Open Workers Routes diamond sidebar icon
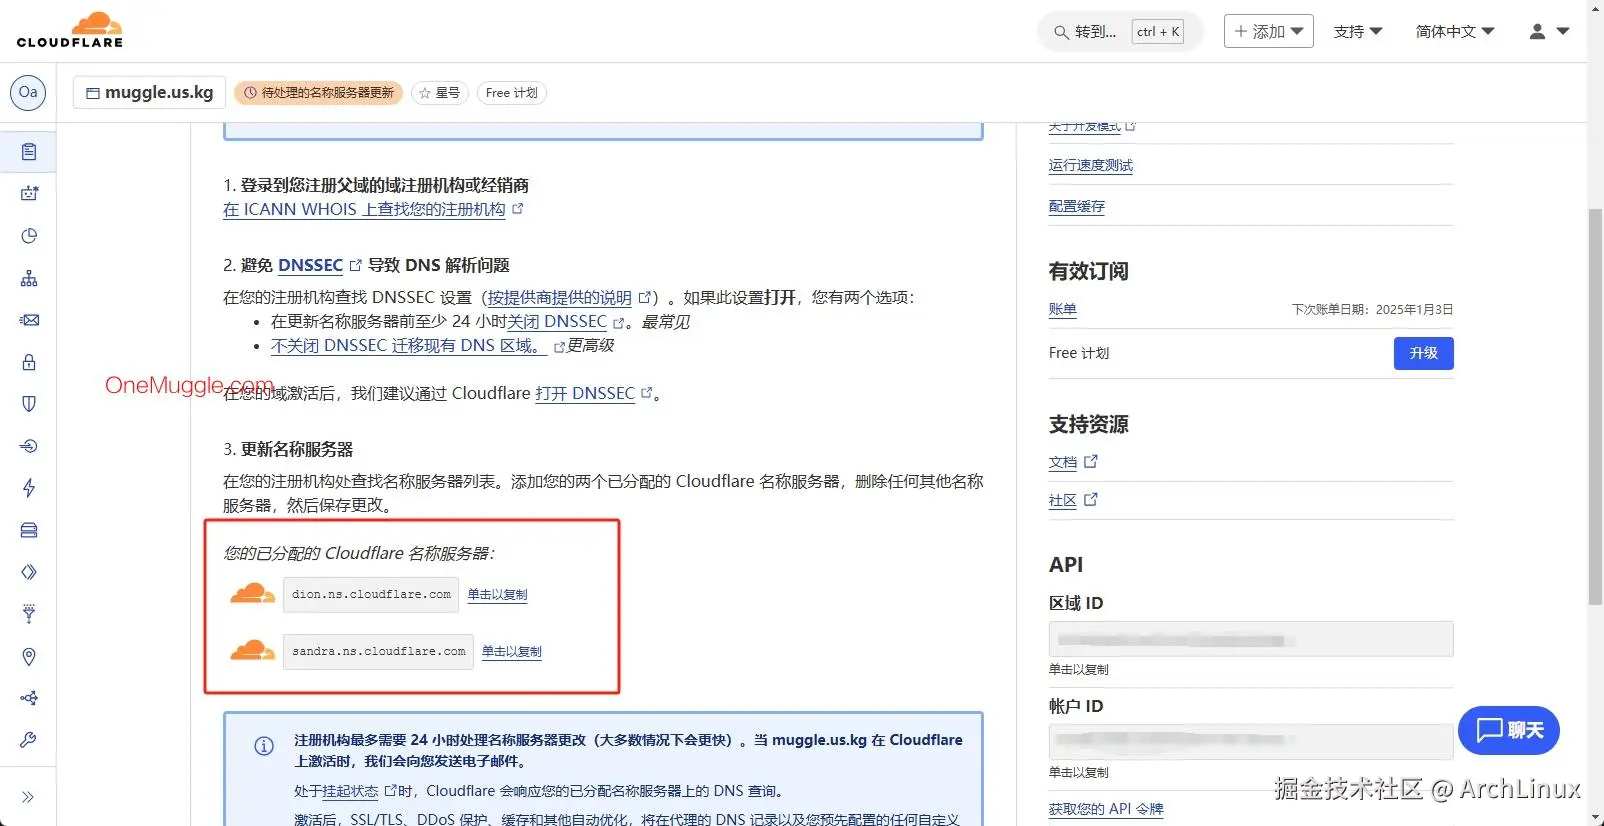The width and height of the screenshot is (1604, 826). 29,572
